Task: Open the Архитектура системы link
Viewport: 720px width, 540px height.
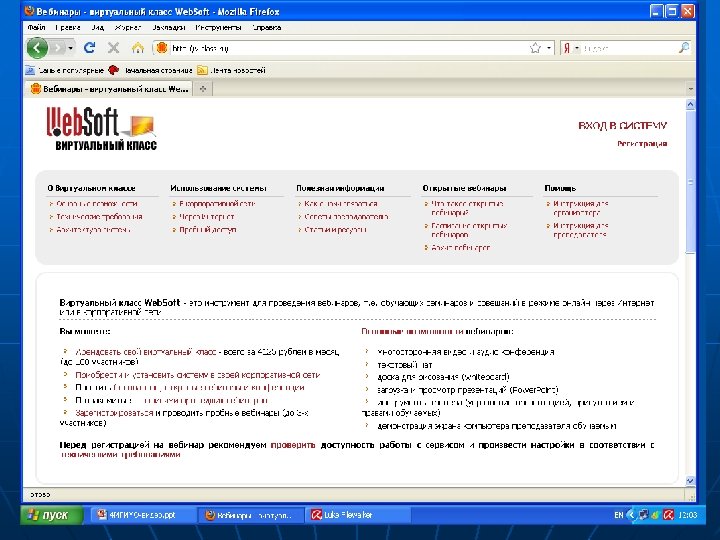Action: pos(93,229)
